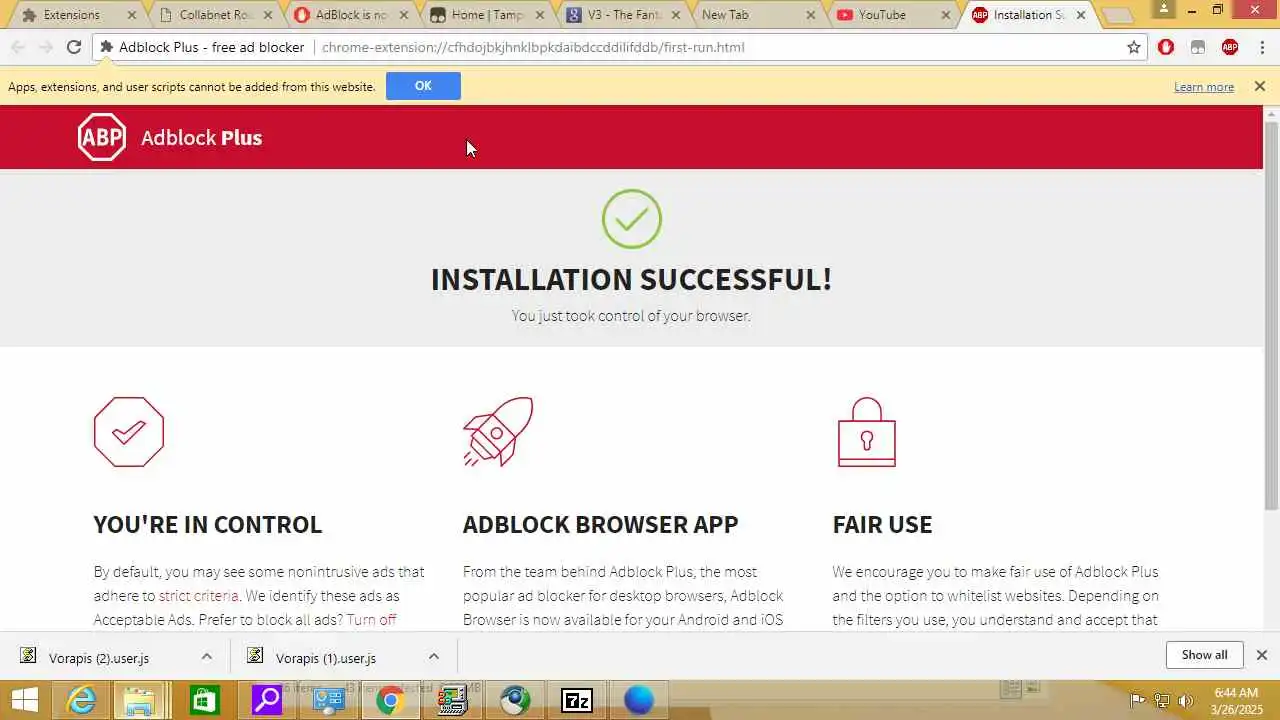Open the Vorapis (1).user.js download

pos(326,657)
